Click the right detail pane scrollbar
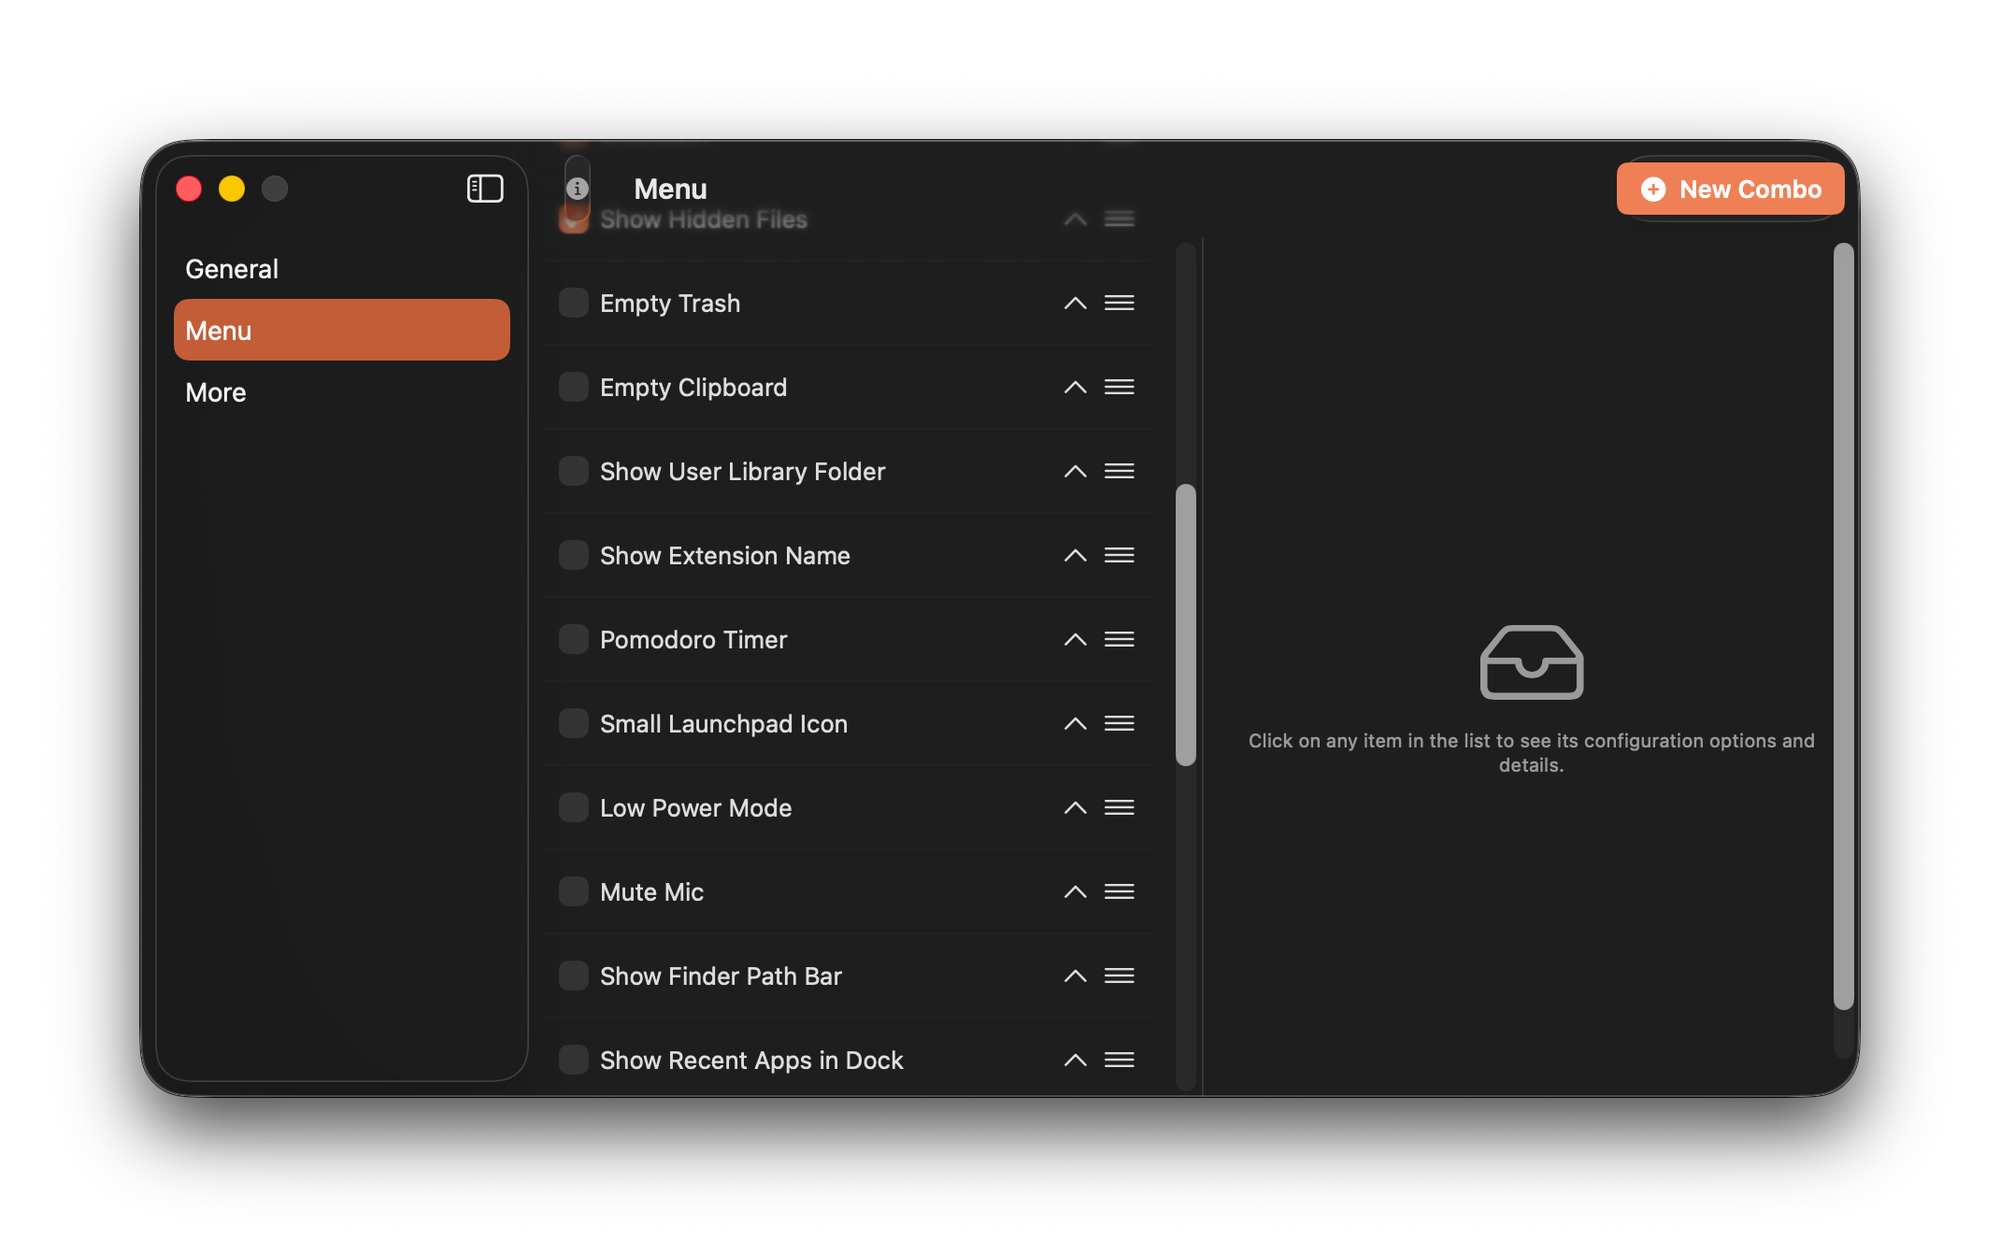Viewport: 2000px width, 1237px height. click(1843, 625)
